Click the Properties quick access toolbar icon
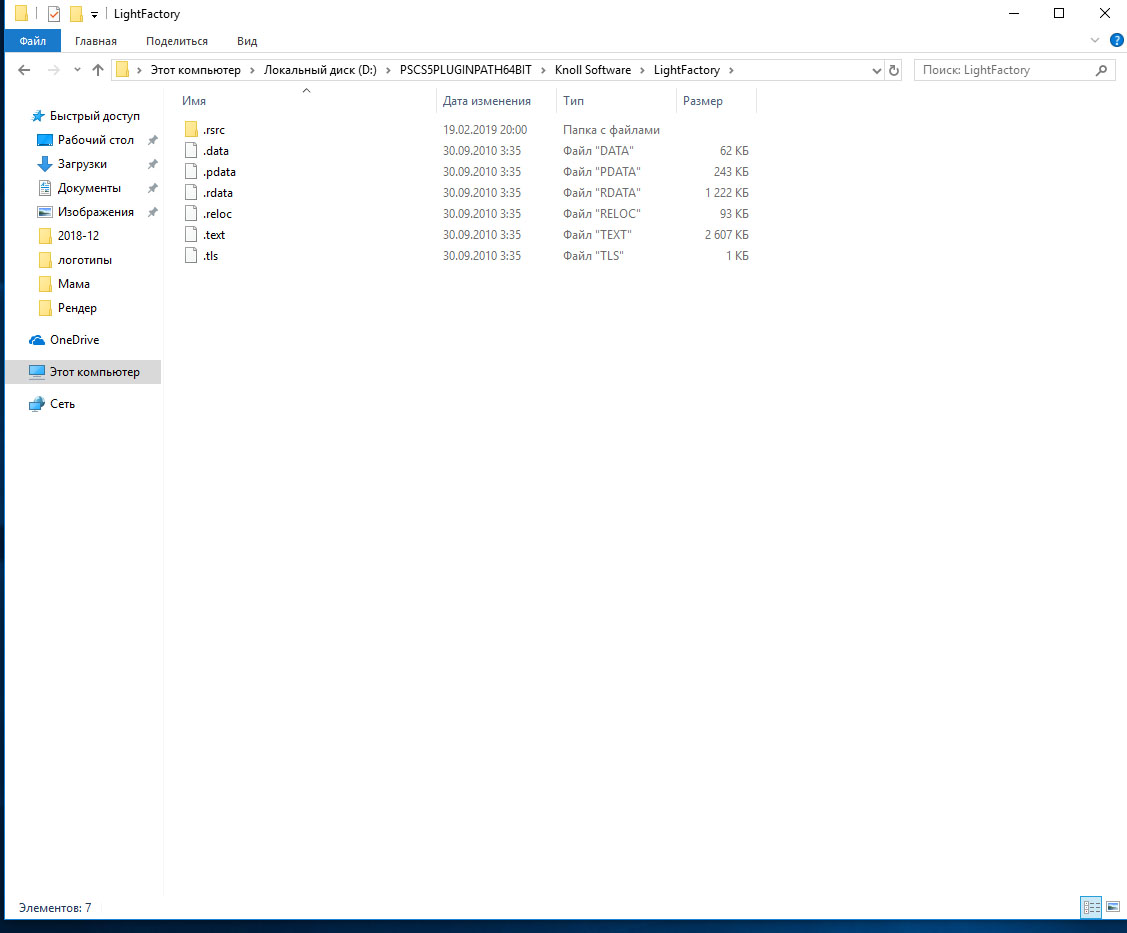The width and height of the screenshot is (1127, 933). click(54, 14)
